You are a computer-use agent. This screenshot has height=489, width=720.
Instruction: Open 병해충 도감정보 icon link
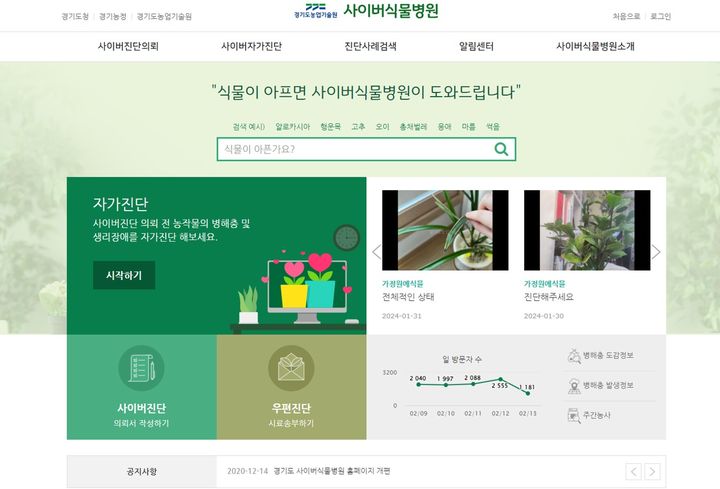pyautogui.click(x=575, y=355)
